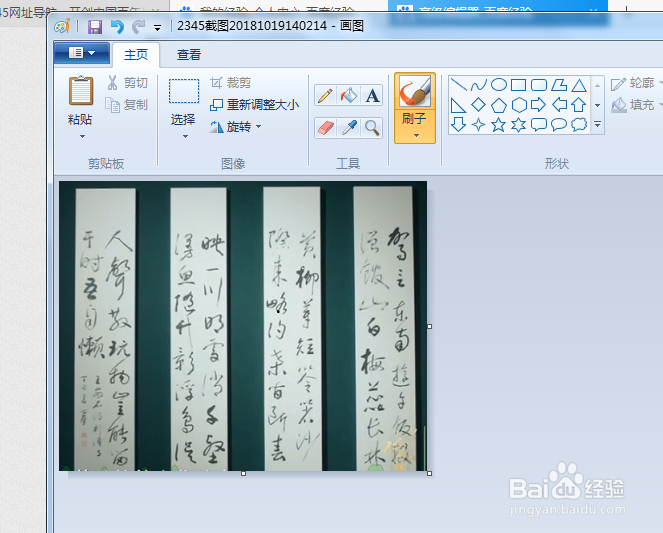Click the rectangular Select (选择) icon

184,91
